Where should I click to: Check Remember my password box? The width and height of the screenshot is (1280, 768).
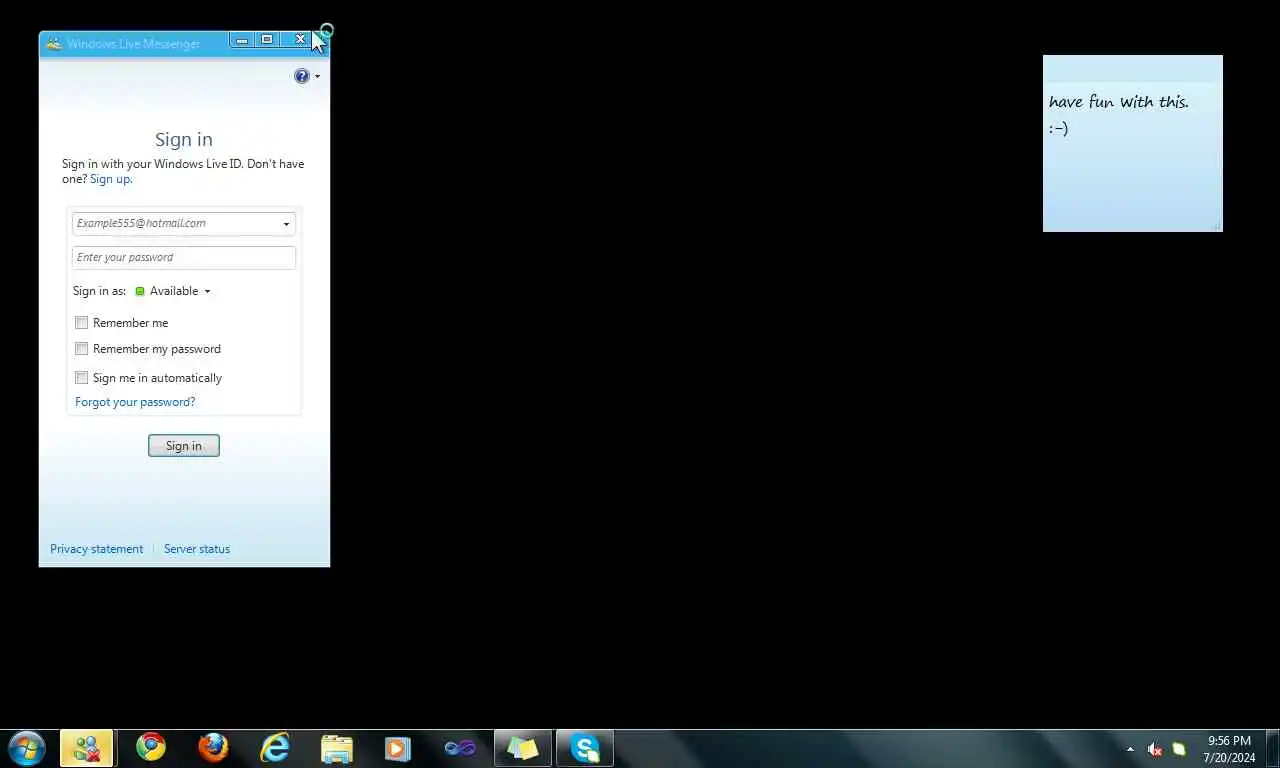tap(82, 349)
